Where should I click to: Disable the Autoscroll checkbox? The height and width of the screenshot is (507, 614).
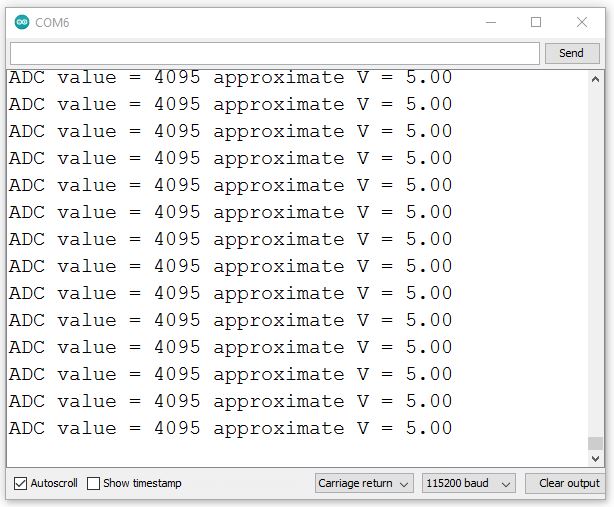[20, 484]
